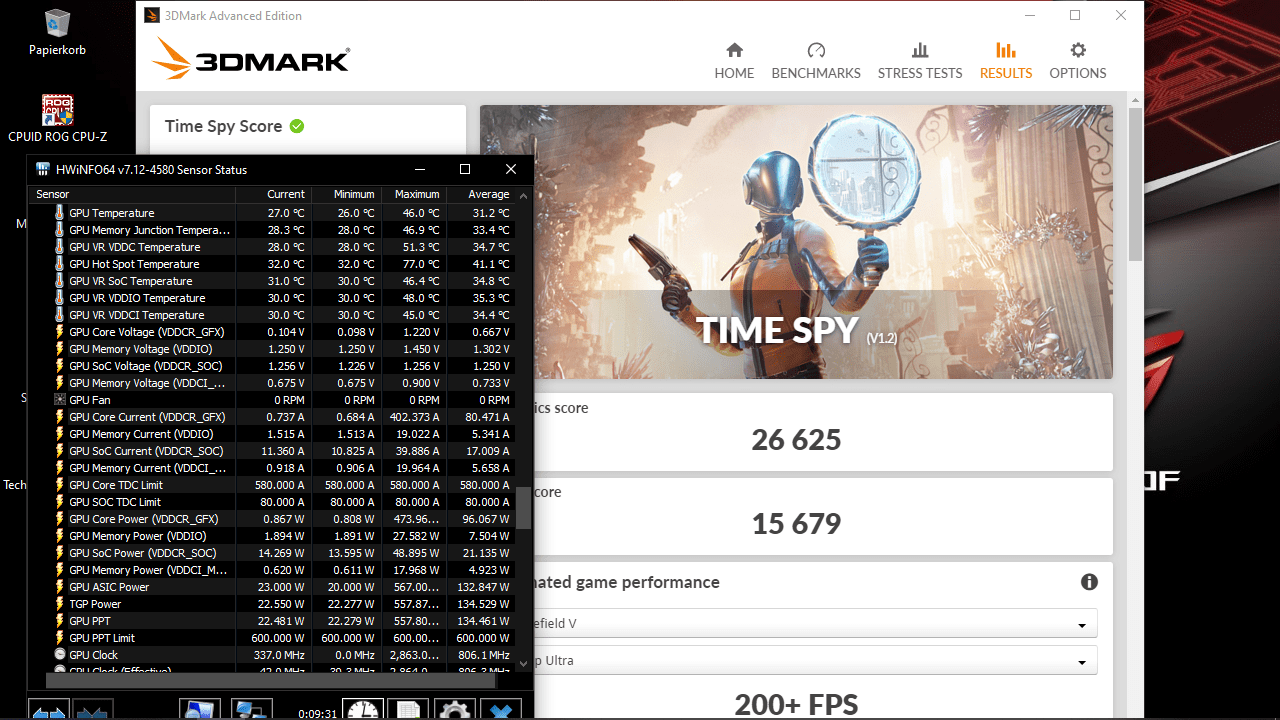Select the GPU Memory Voltage (VDDIO) row
This screenshot has width=1280, height=720.
(x=272, y=349)
